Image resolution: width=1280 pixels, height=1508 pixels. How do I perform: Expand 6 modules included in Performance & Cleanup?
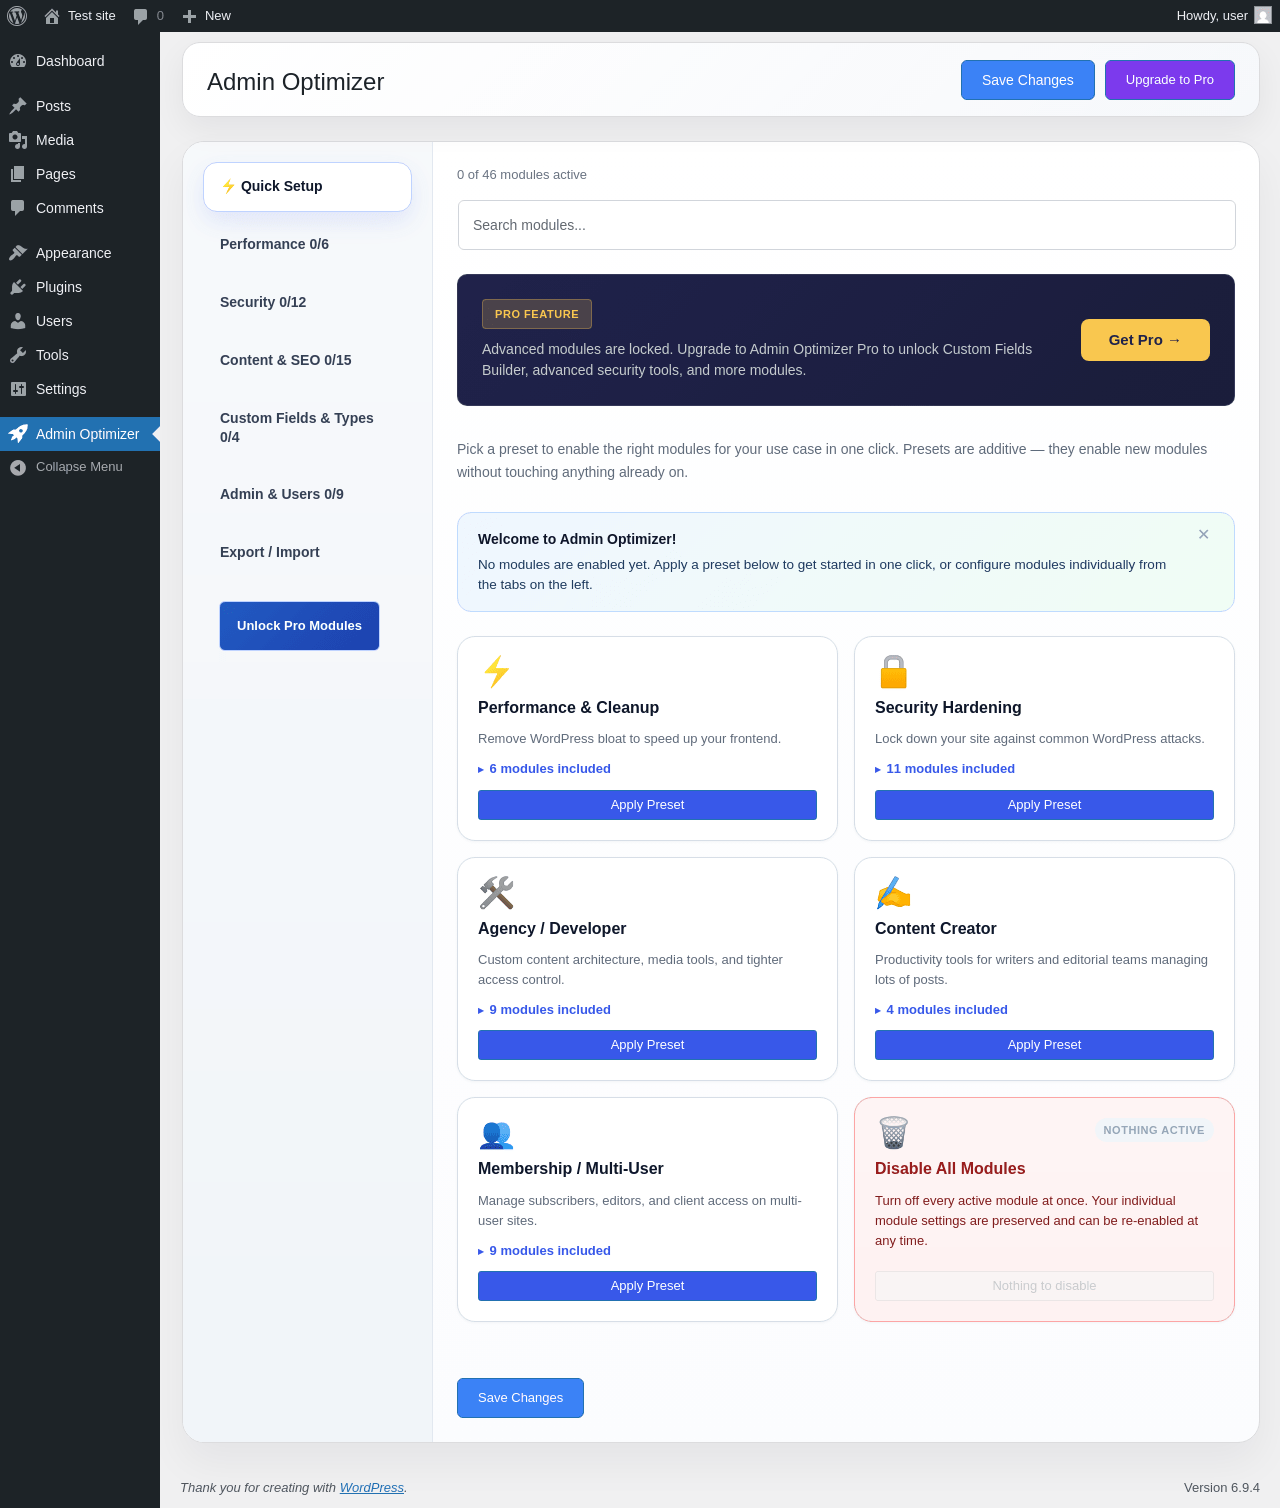coord(544,769)
